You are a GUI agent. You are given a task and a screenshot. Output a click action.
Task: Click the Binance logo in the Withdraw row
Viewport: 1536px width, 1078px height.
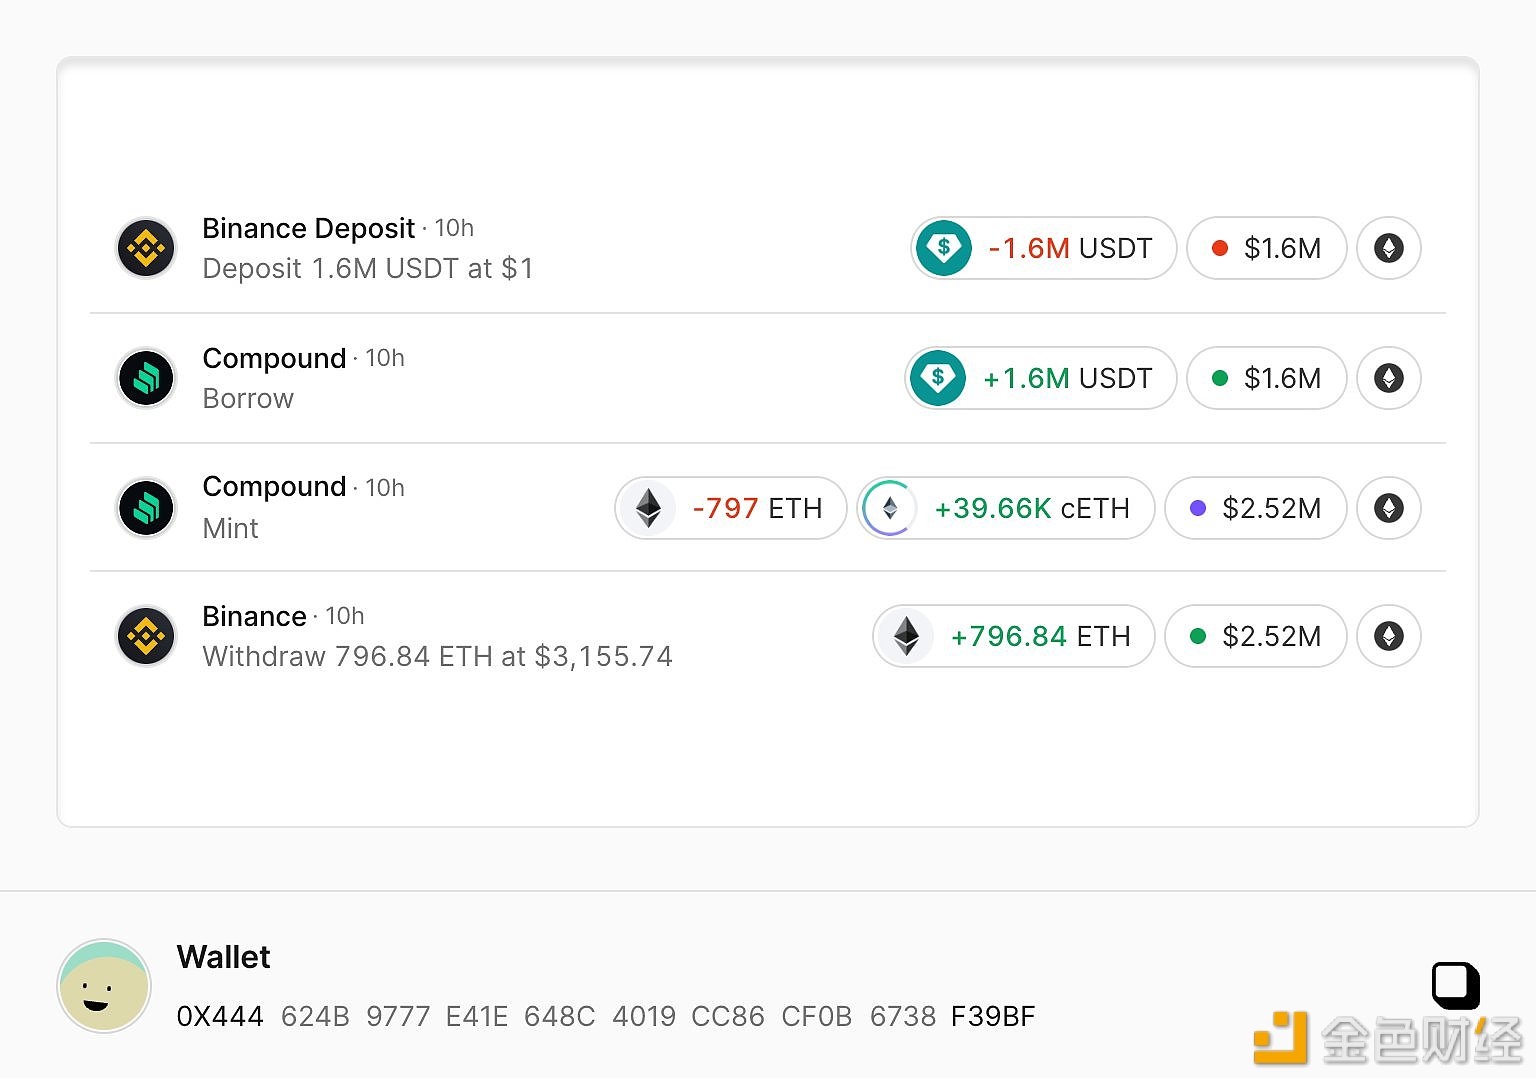click(146, 636)
